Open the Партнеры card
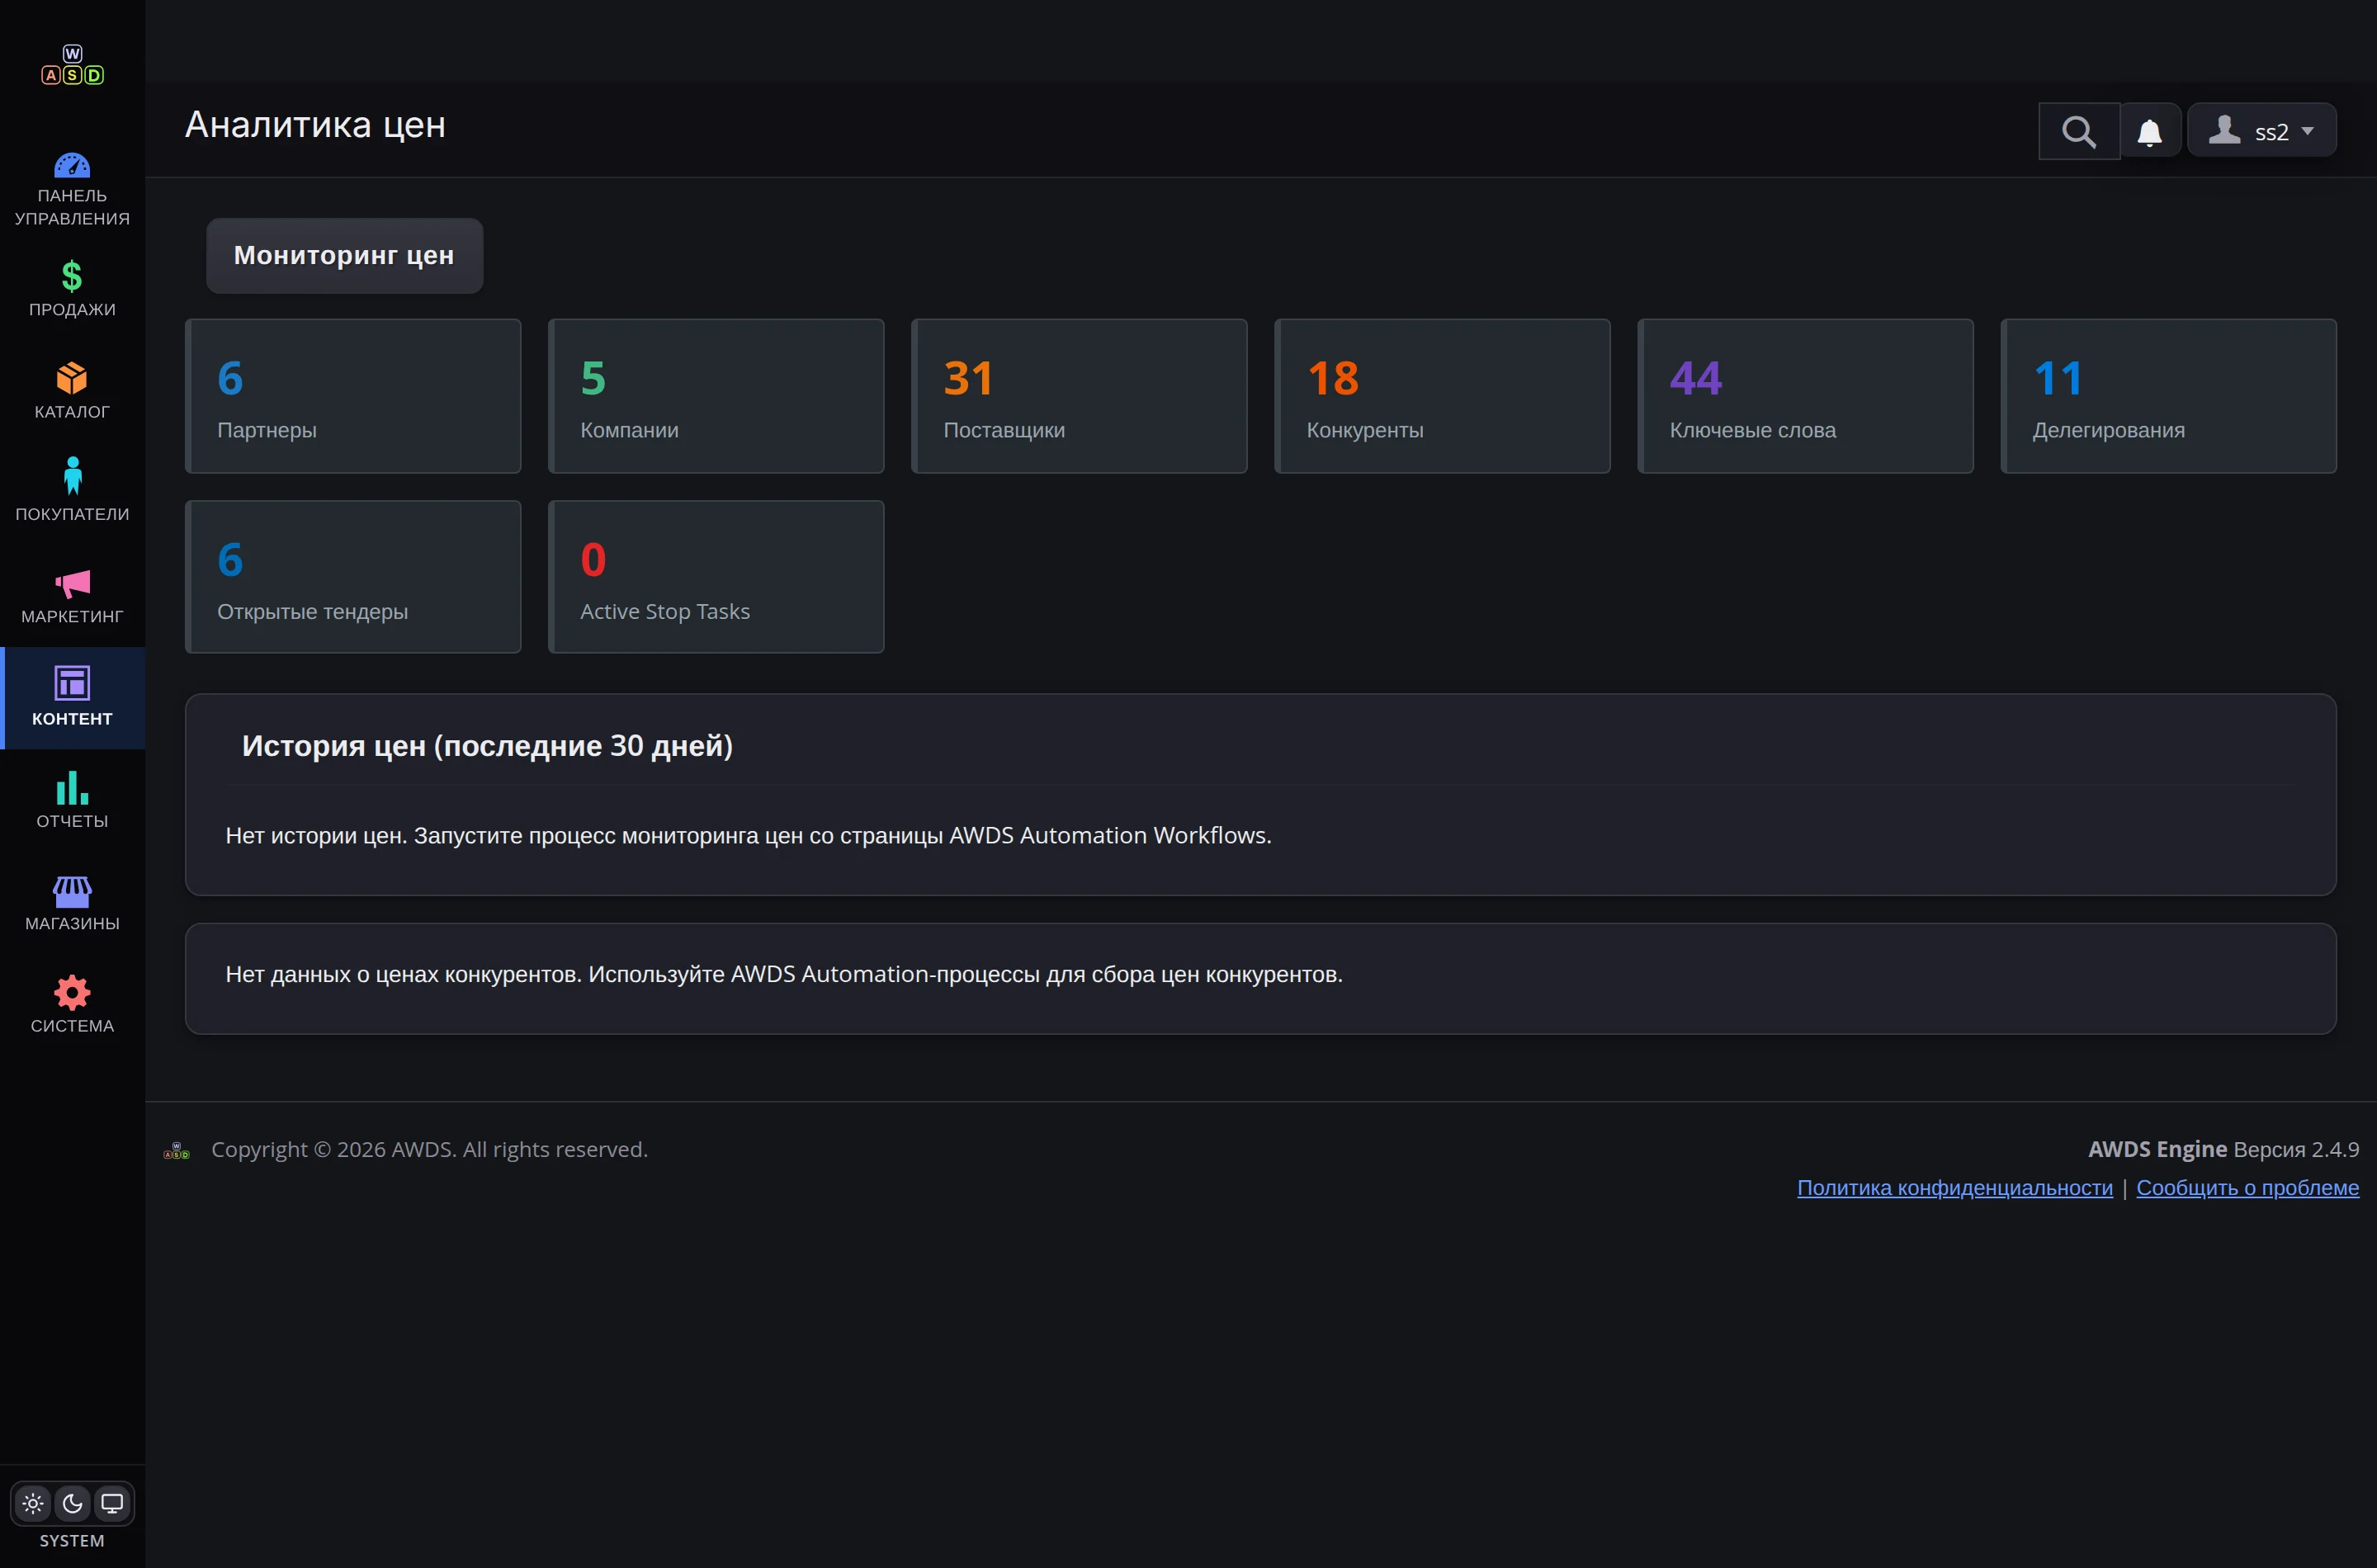Screen dimensions: 2377x1568 (x=353, y=396)
